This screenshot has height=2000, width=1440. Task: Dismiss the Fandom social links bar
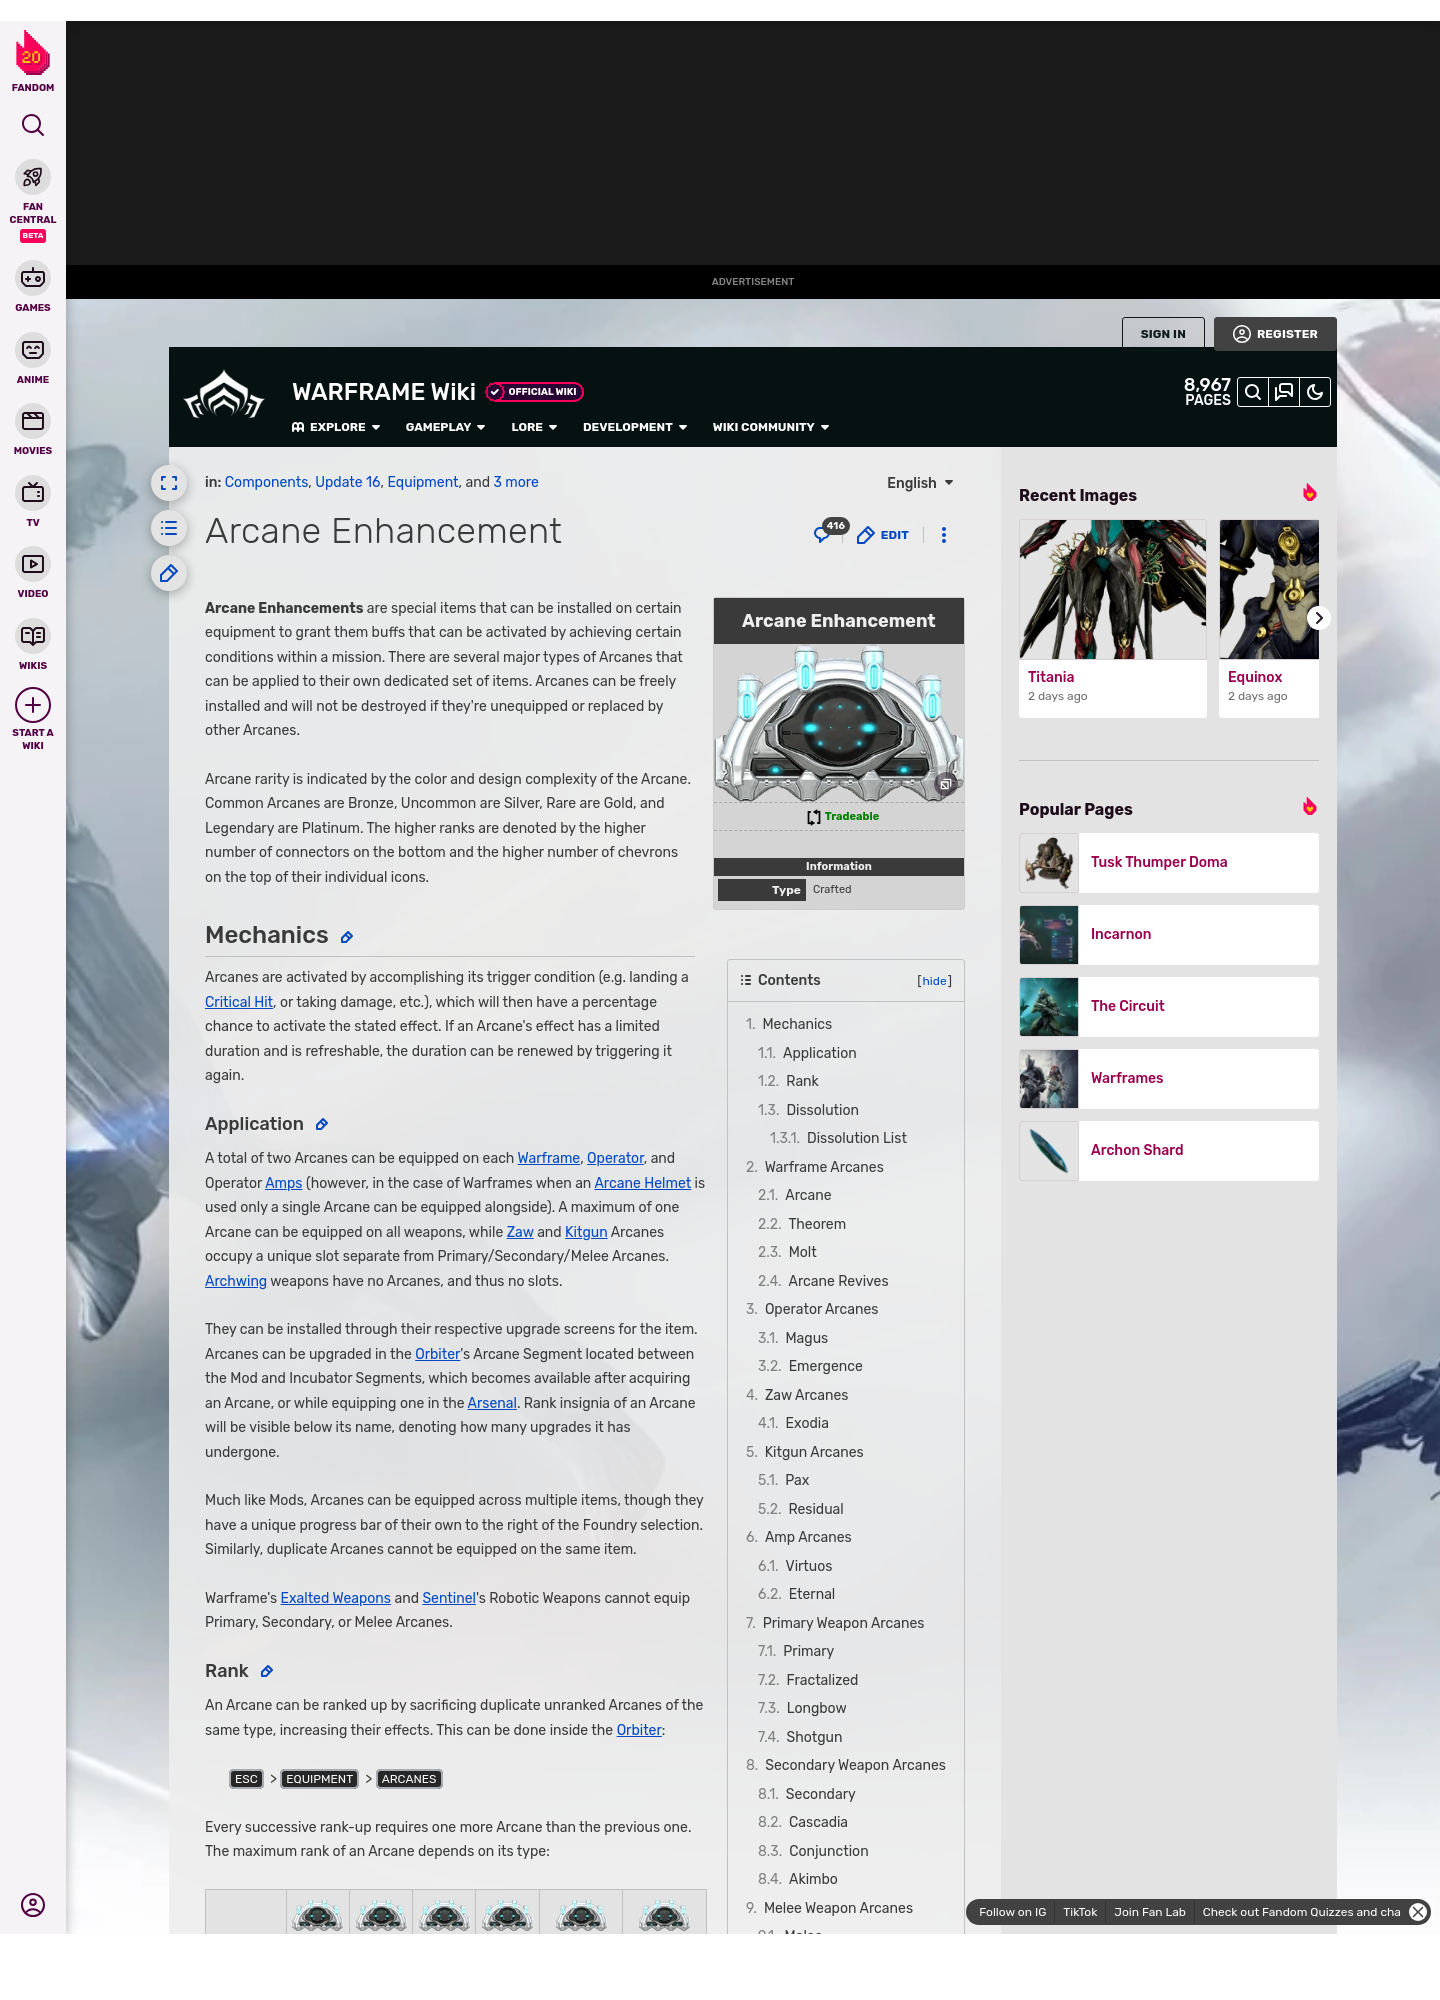pos(1418,1912)
